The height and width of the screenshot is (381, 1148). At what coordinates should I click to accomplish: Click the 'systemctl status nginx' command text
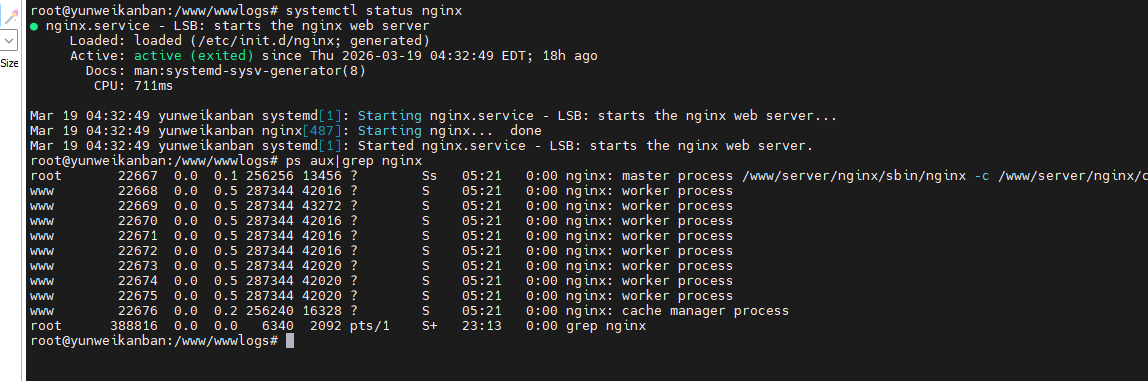[x=374, y=11]
